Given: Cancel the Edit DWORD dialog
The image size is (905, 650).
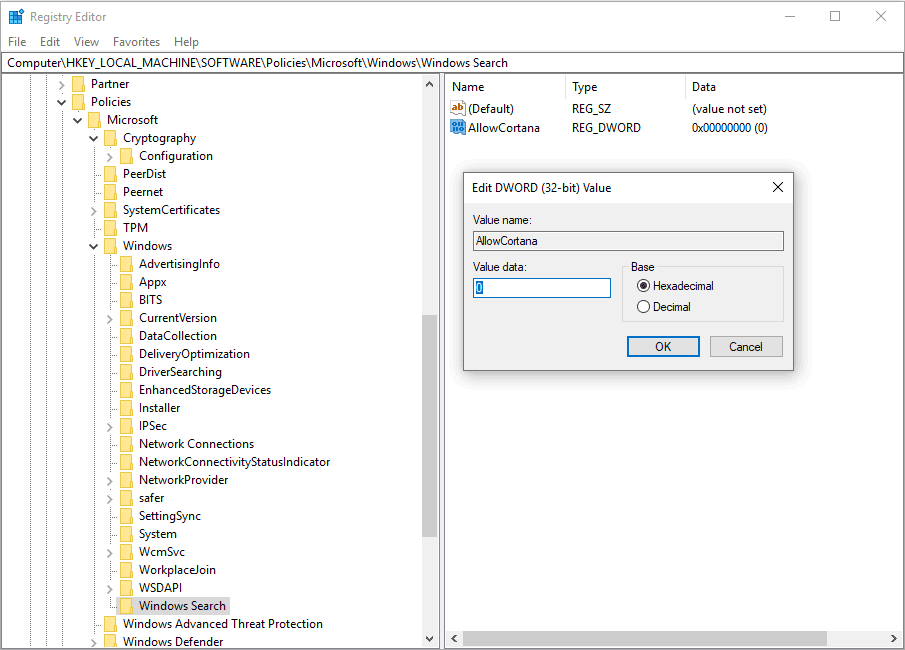Looking at the screenshot, I should 745,346.
